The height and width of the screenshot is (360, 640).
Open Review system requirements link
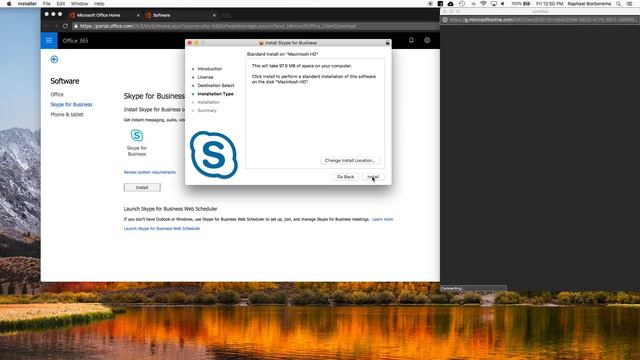[150, 172]
